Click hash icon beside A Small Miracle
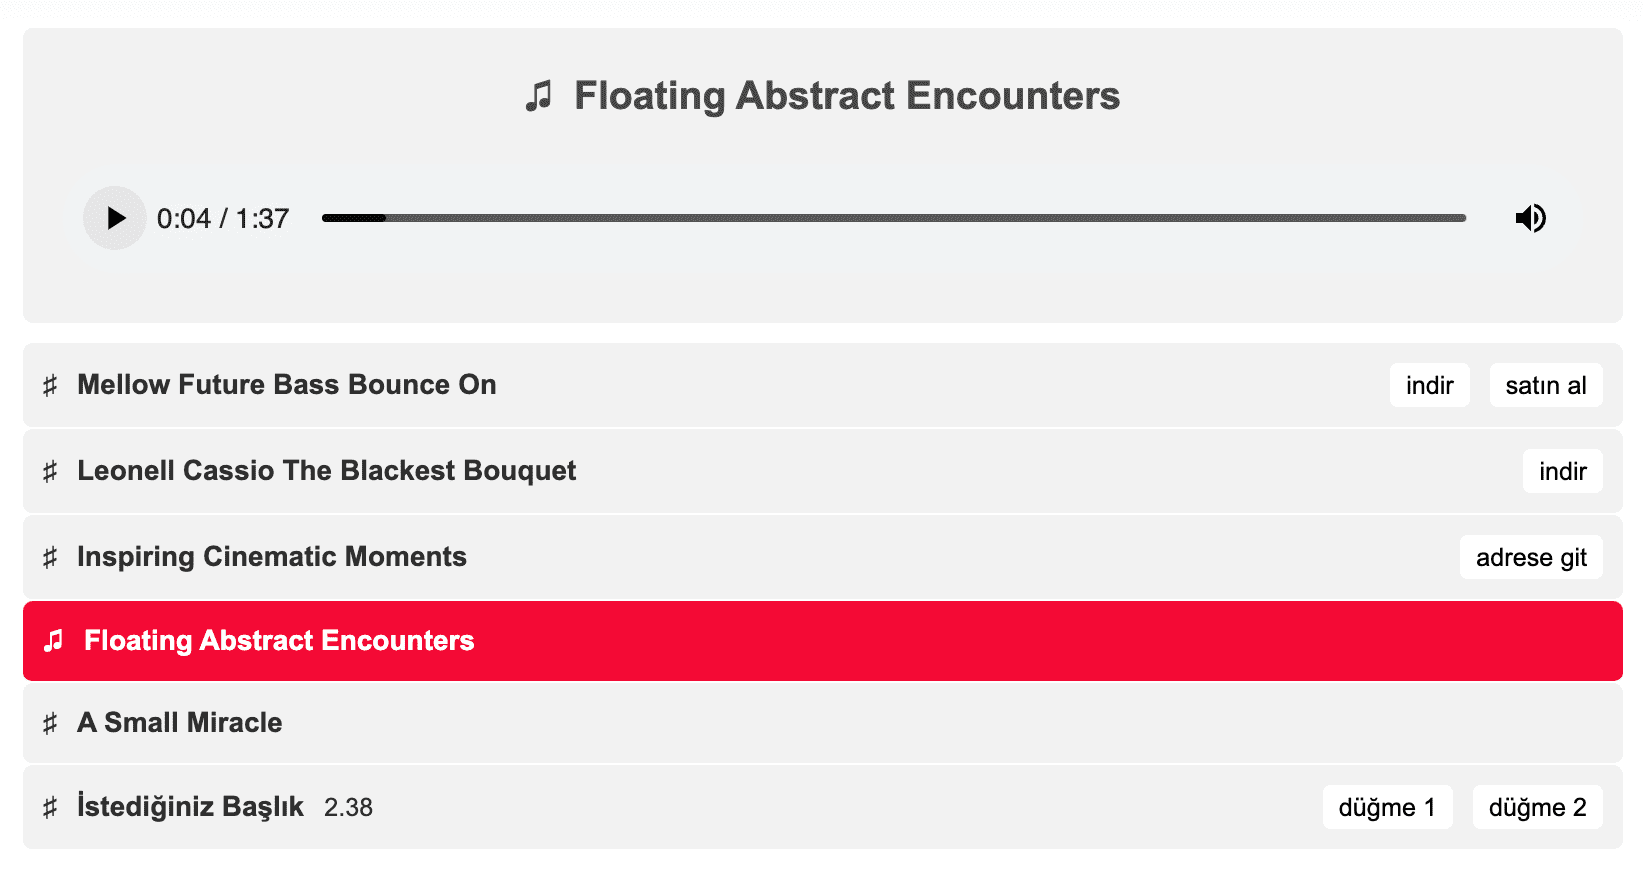Image resolution: width=1644 pixels, height=874 pixels. pos(50,724)
